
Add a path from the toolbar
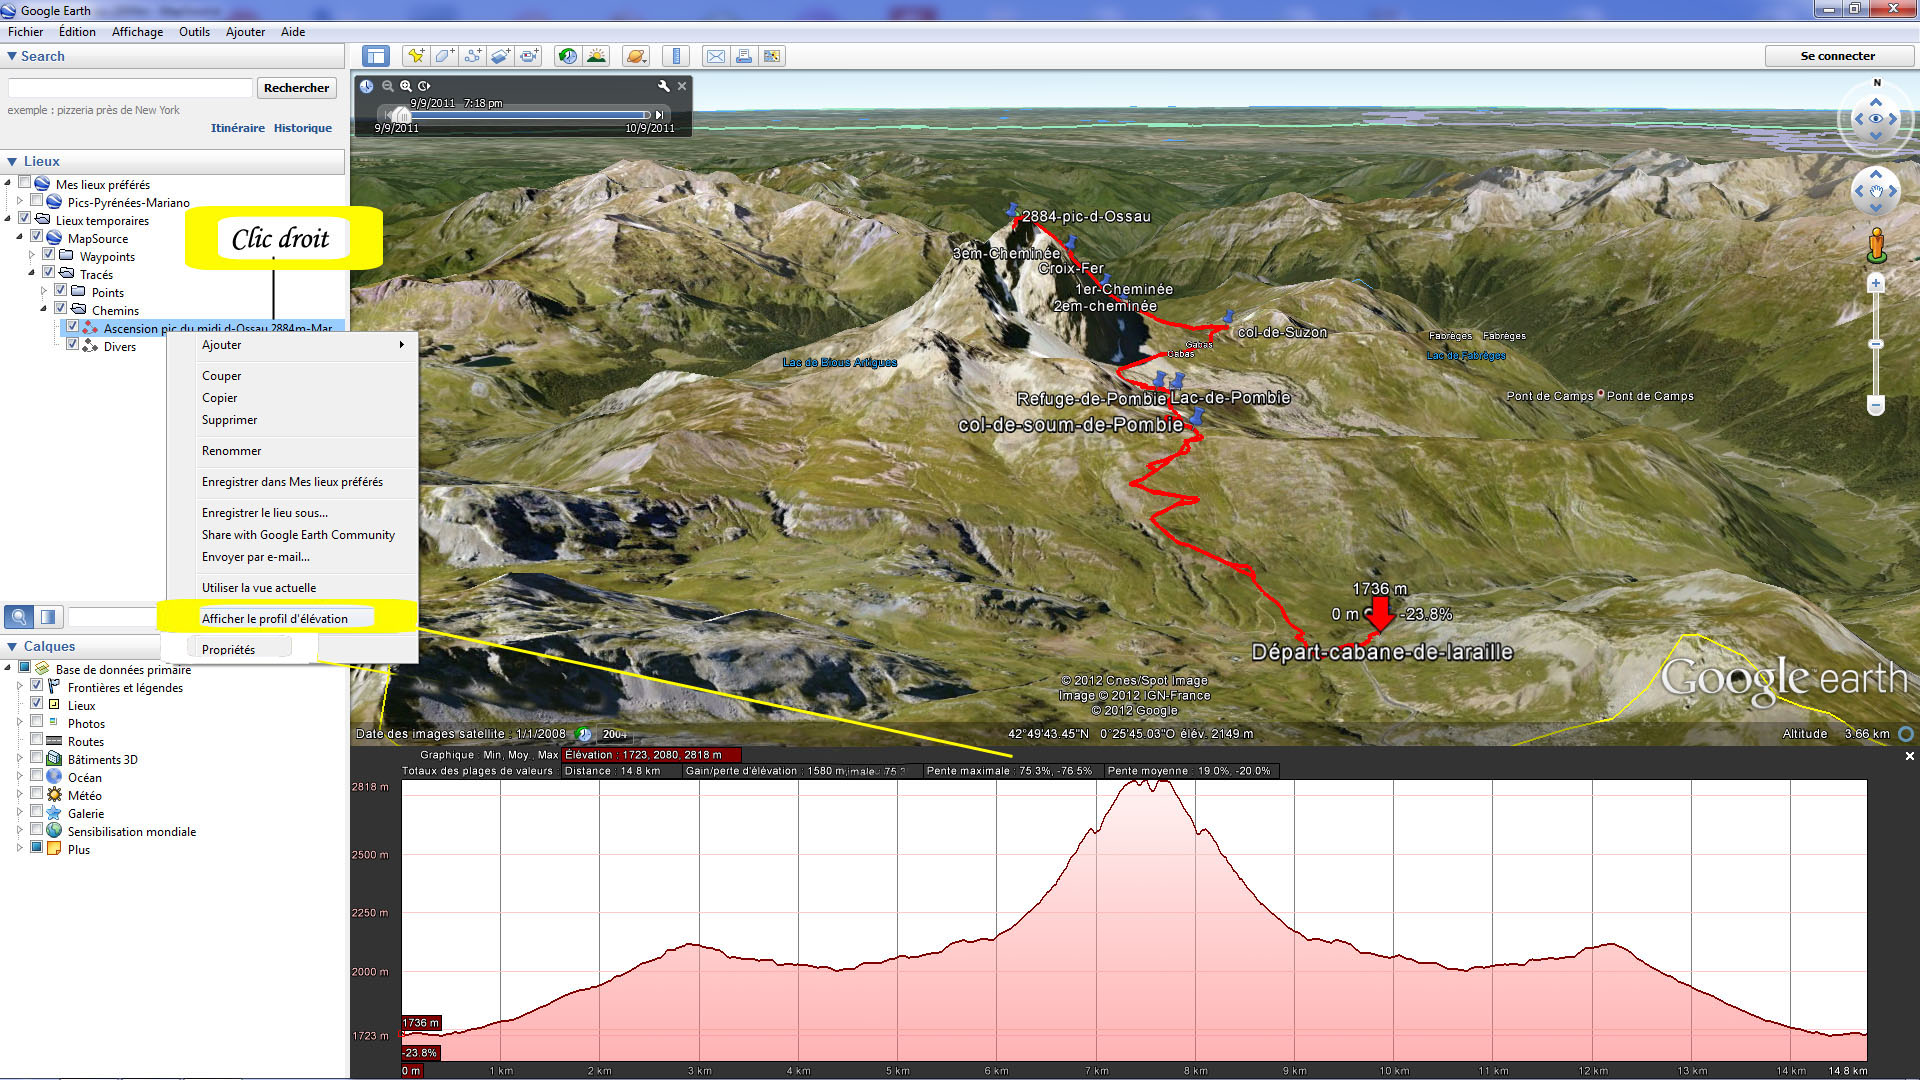click(x=472, y=56)
